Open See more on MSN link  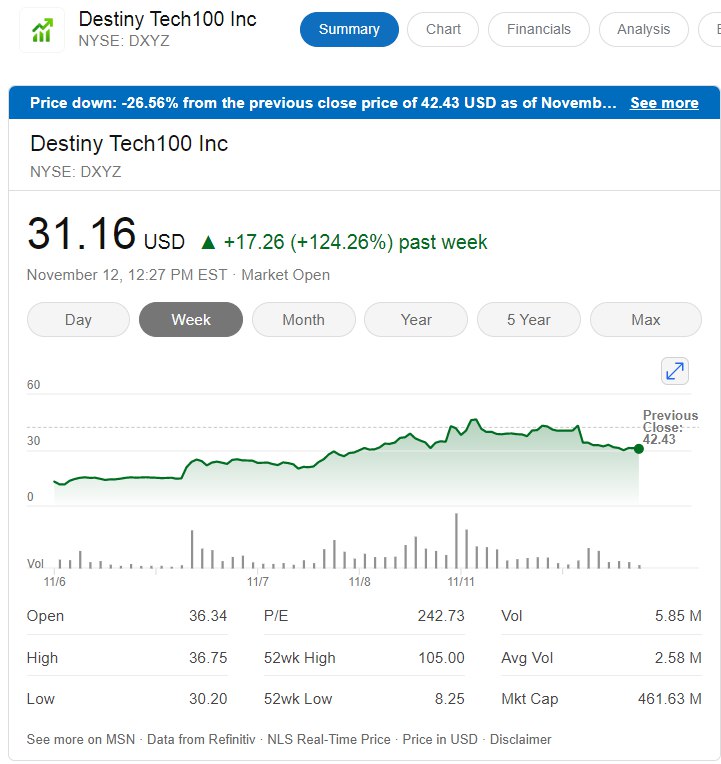click(81, 739)
